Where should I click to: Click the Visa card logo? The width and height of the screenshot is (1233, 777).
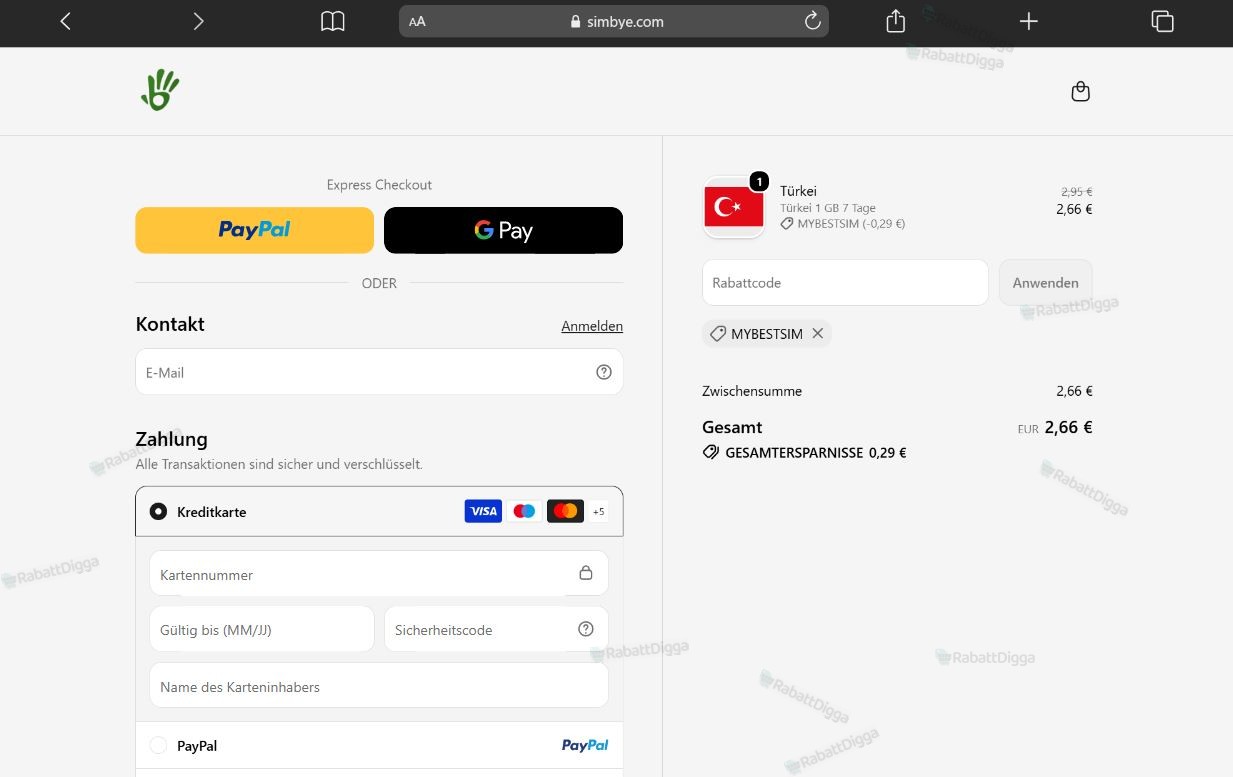pyautogui.click(x=483, y=511)
